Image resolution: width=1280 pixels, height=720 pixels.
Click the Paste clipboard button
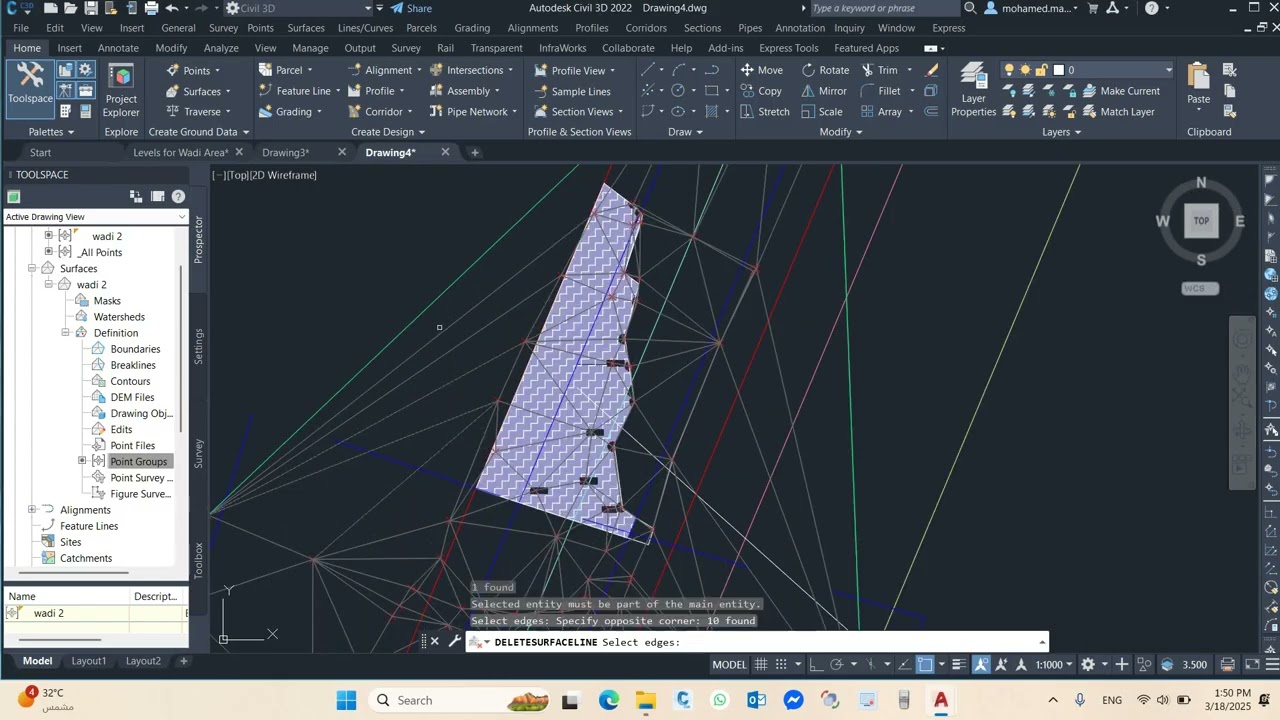tap(1198, 84)
